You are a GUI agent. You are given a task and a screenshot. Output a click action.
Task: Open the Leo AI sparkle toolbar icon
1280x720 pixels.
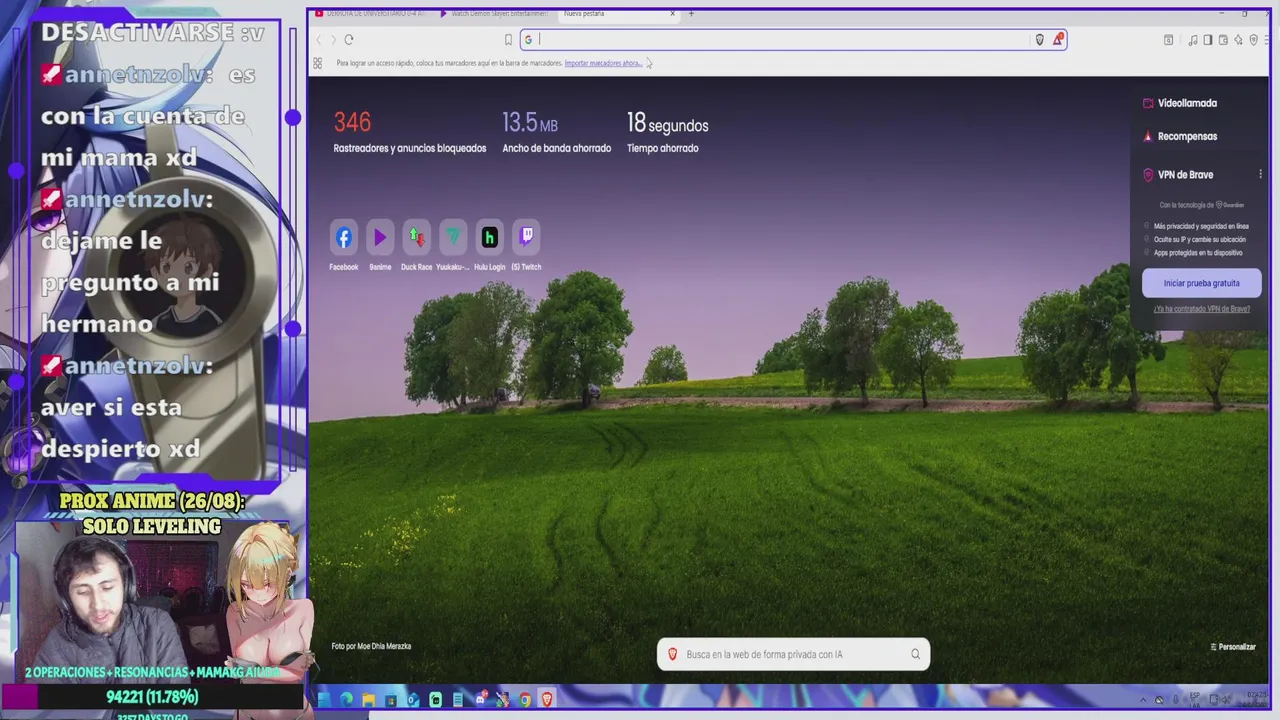(x=1238, y=40)
